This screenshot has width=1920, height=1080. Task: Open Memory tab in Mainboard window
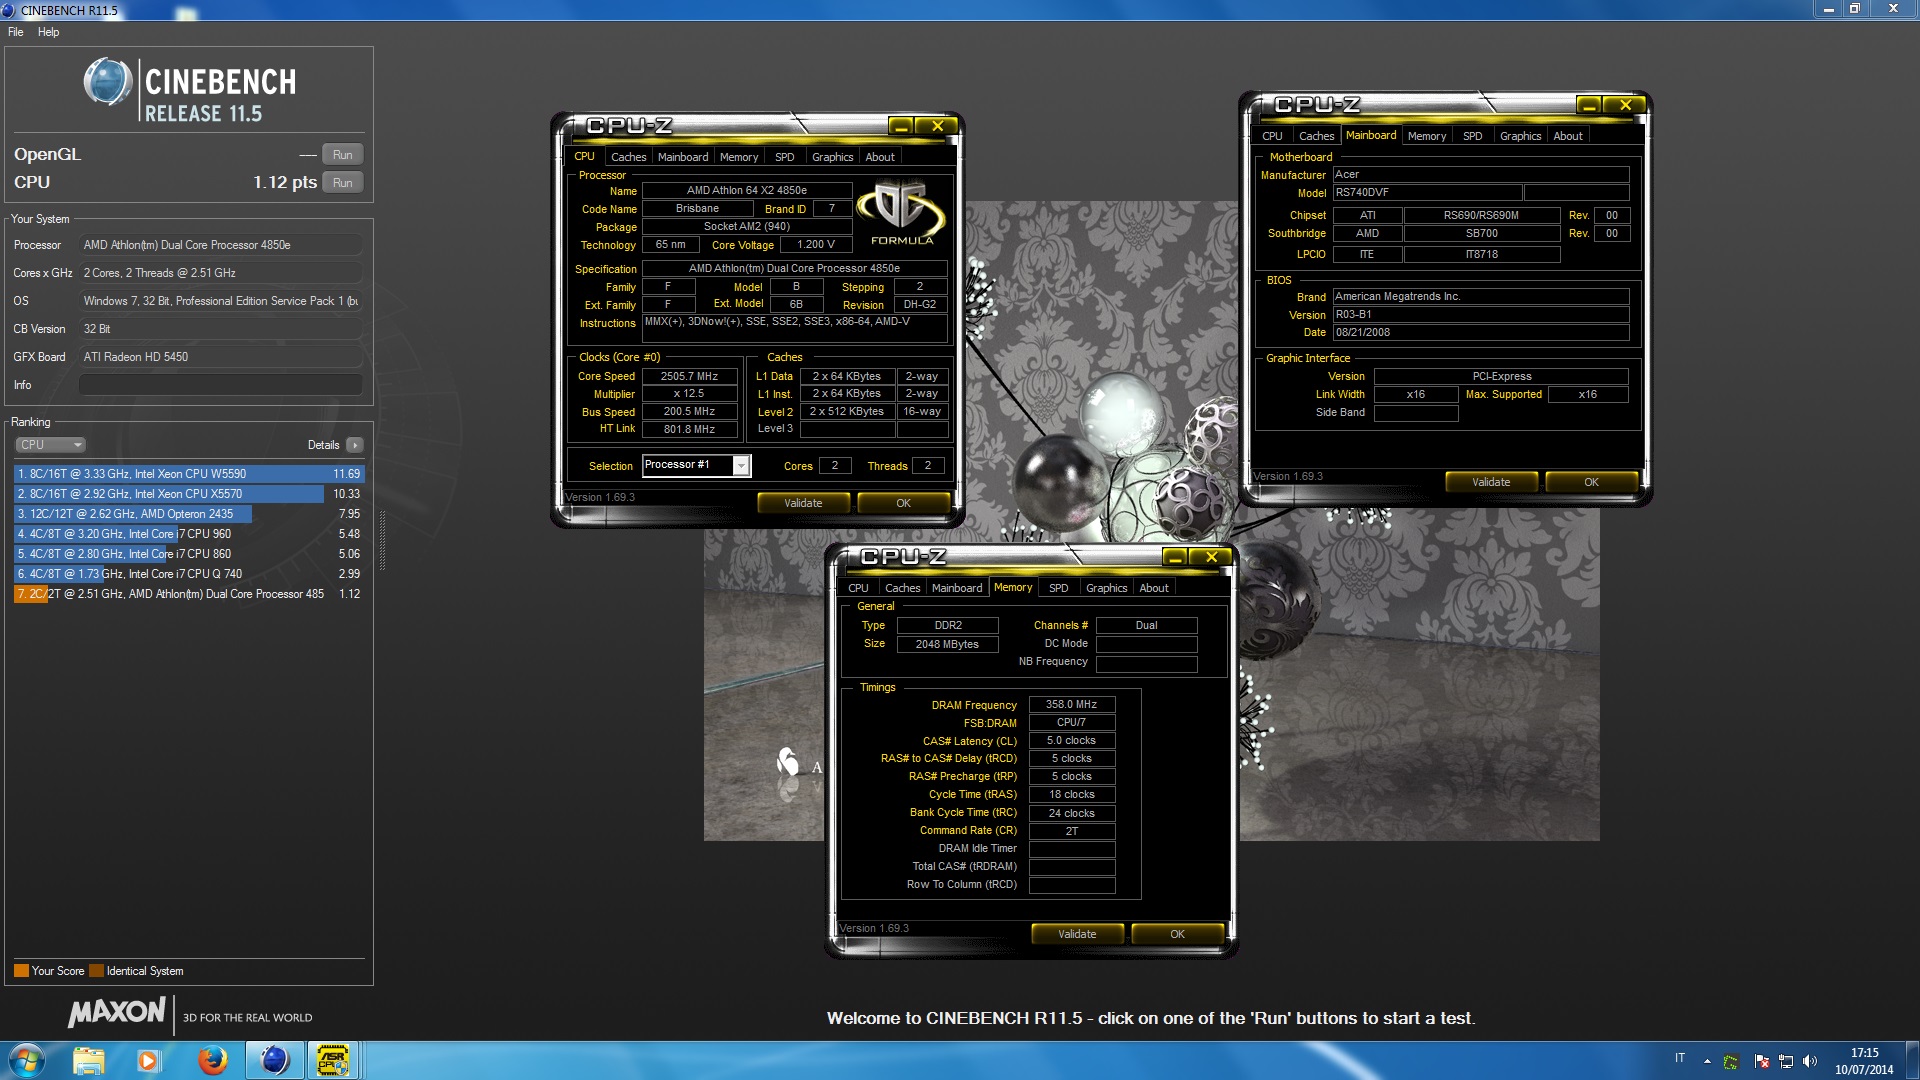click(1427, 136)
